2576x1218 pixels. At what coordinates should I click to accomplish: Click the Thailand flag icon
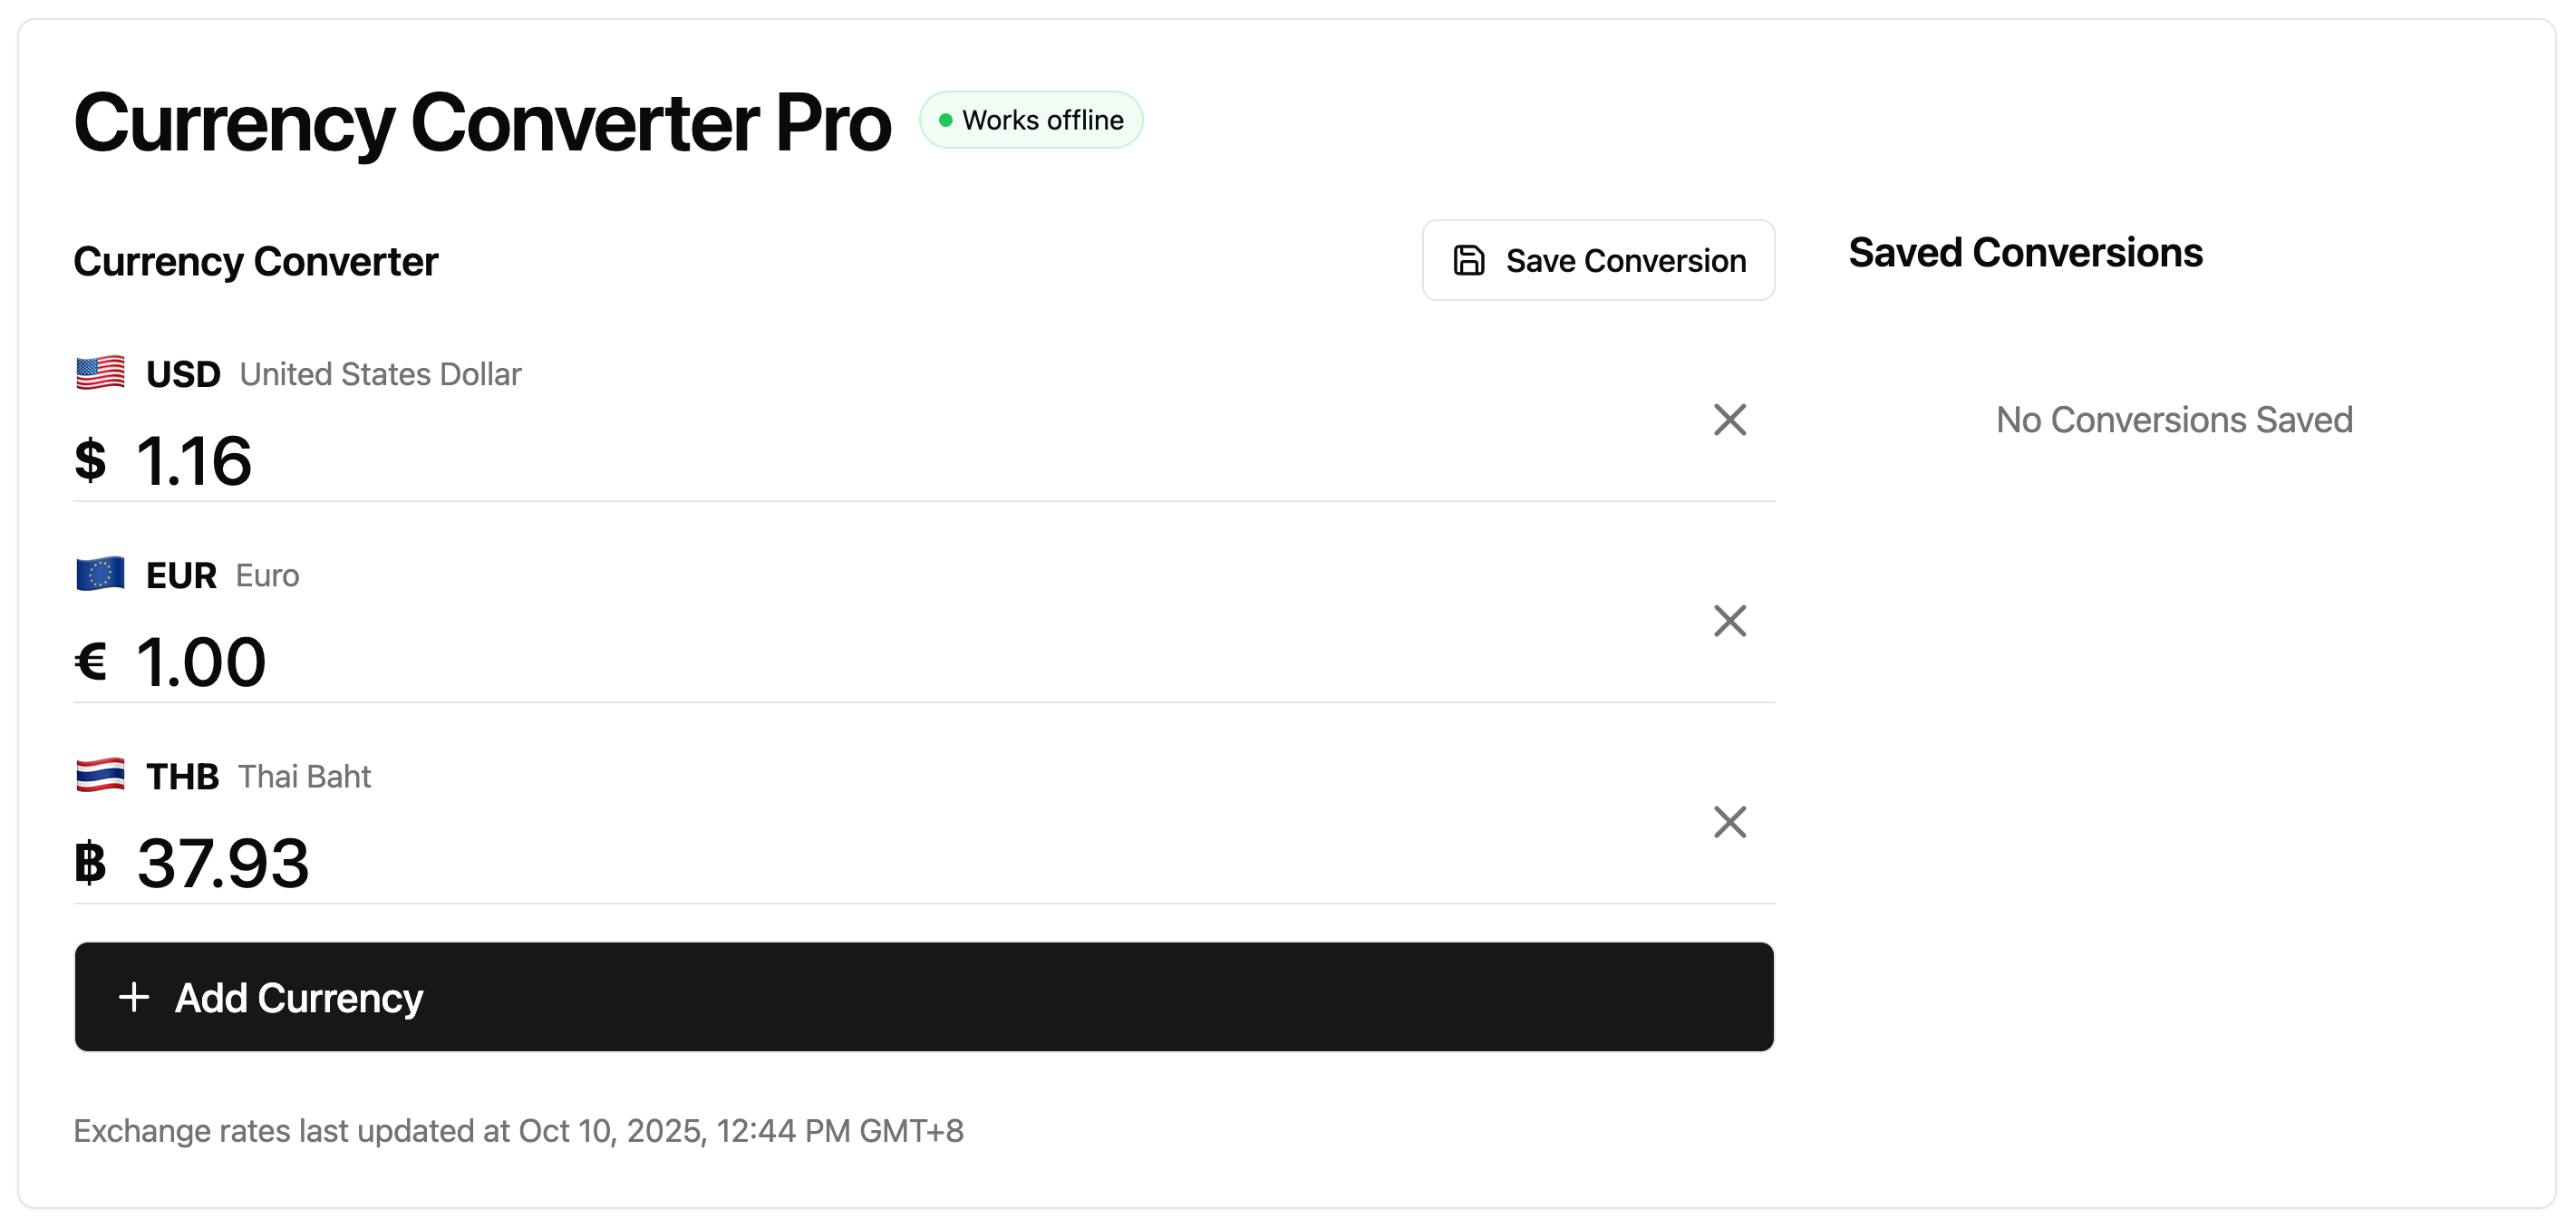100,775
